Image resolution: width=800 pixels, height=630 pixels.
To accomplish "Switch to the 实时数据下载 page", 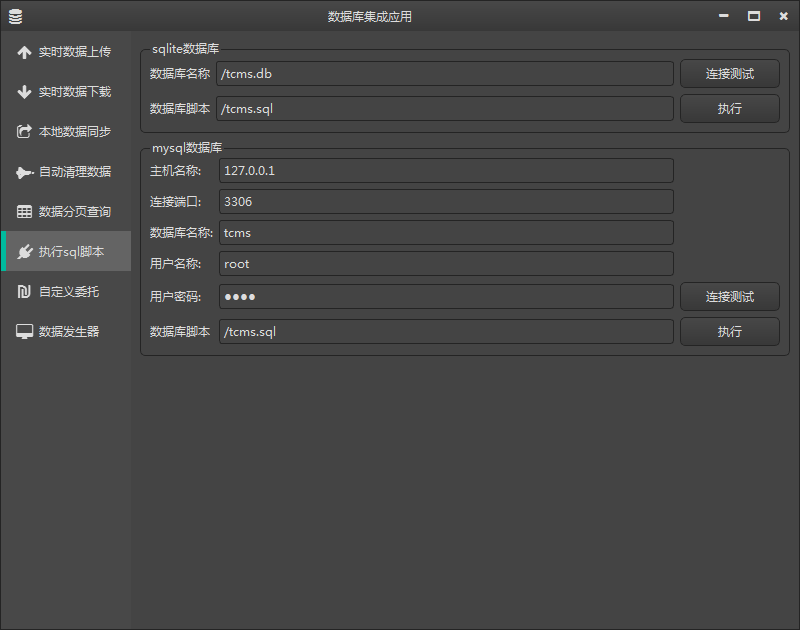I will tap(66, 92).
